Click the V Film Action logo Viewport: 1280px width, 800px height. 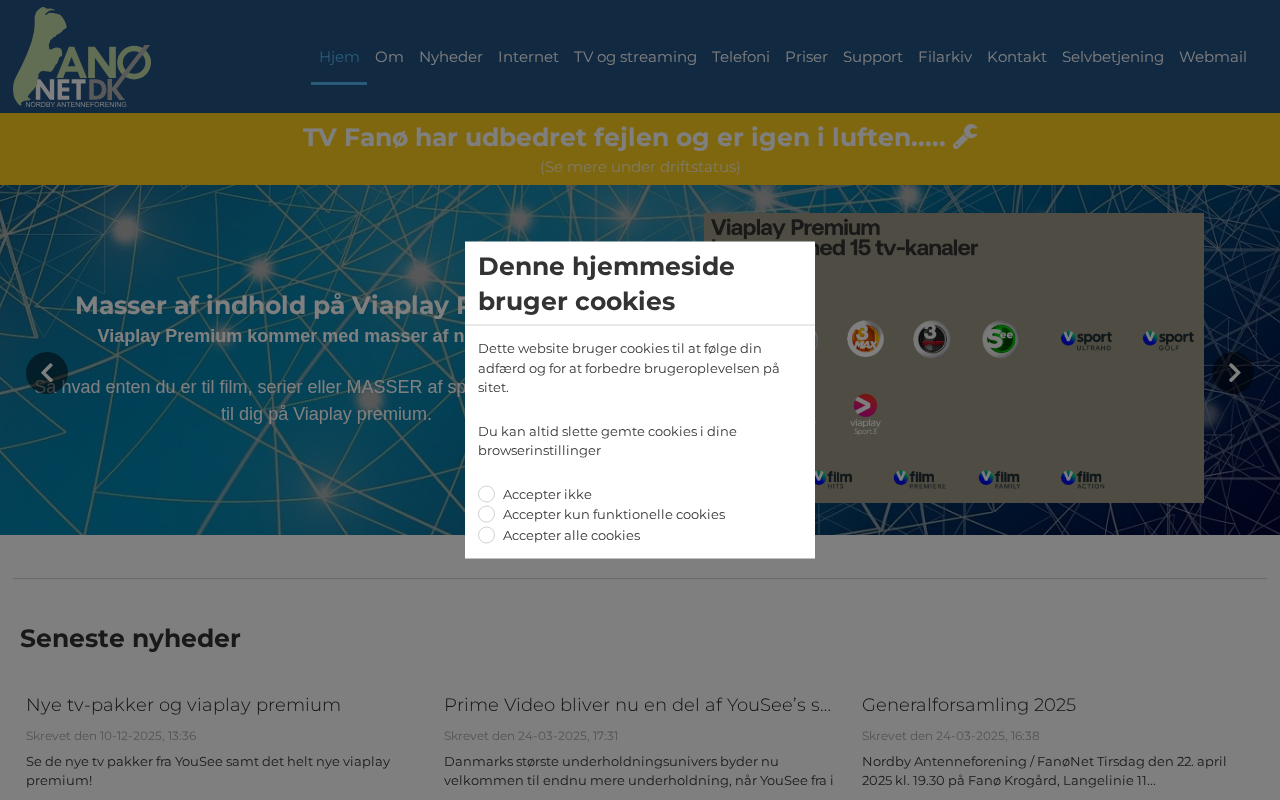1083,479
